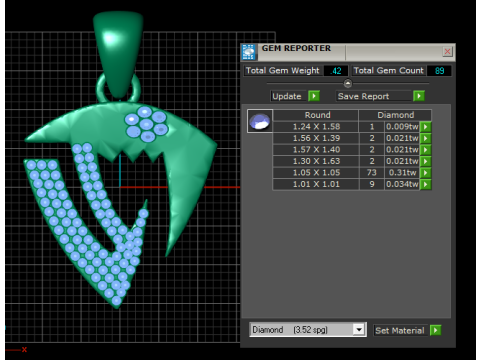Click the 0.009tw weight cell
This screenshot has height=360, width=480.
402,127
